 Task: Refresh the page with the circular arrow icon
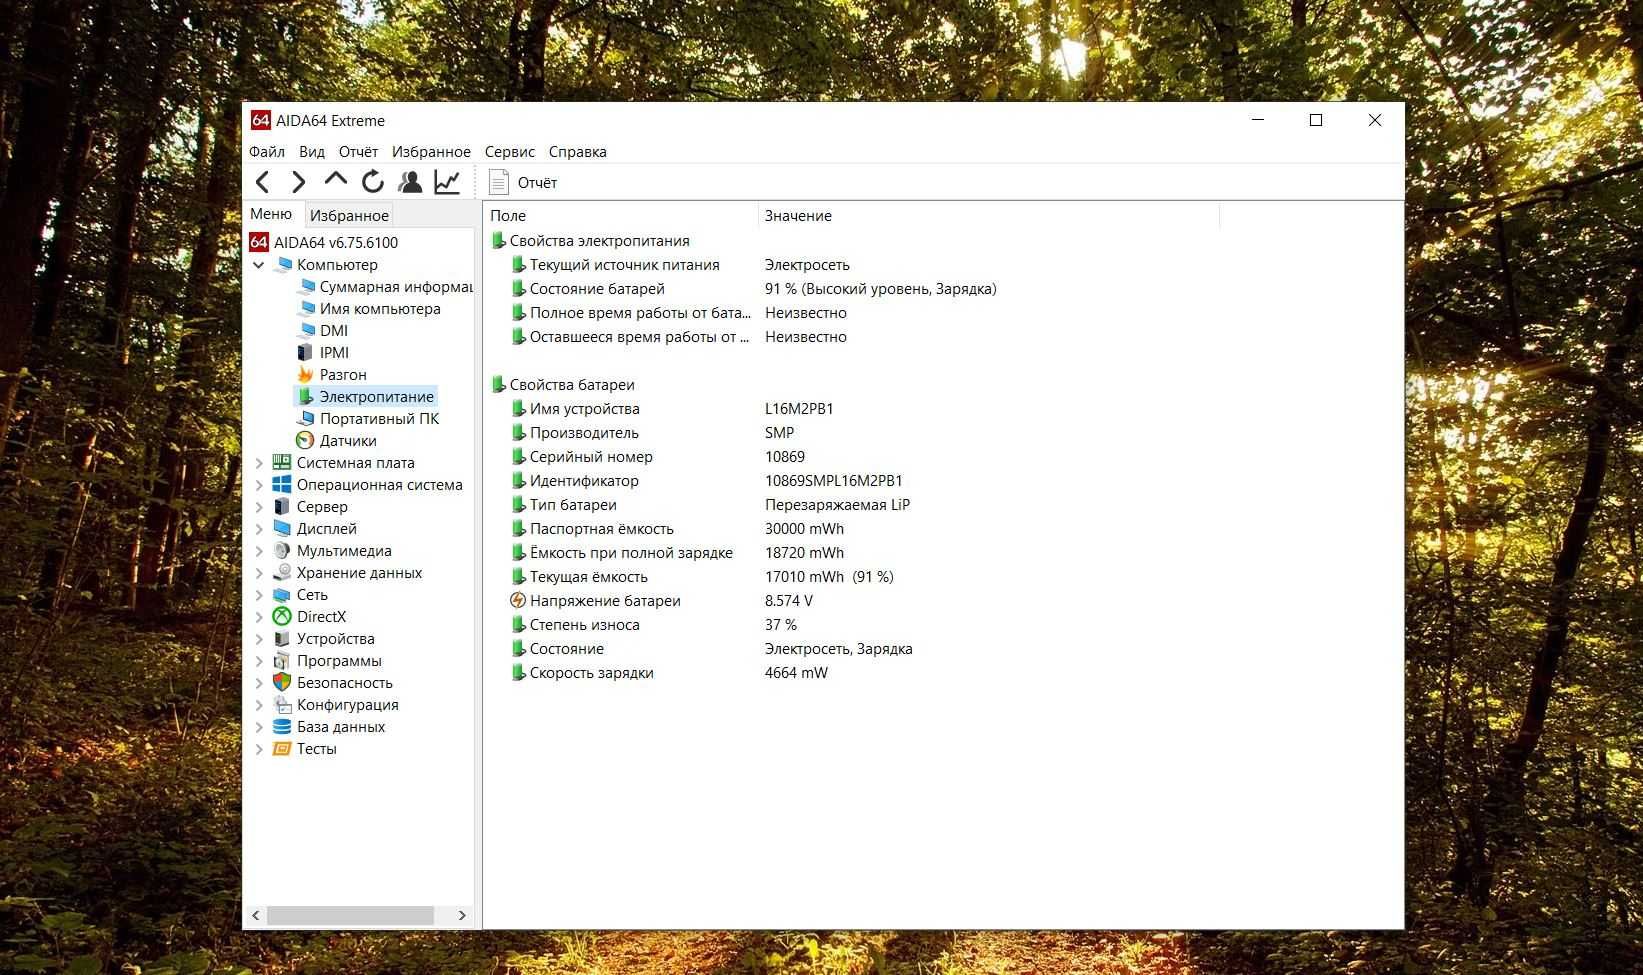point(372,182)
